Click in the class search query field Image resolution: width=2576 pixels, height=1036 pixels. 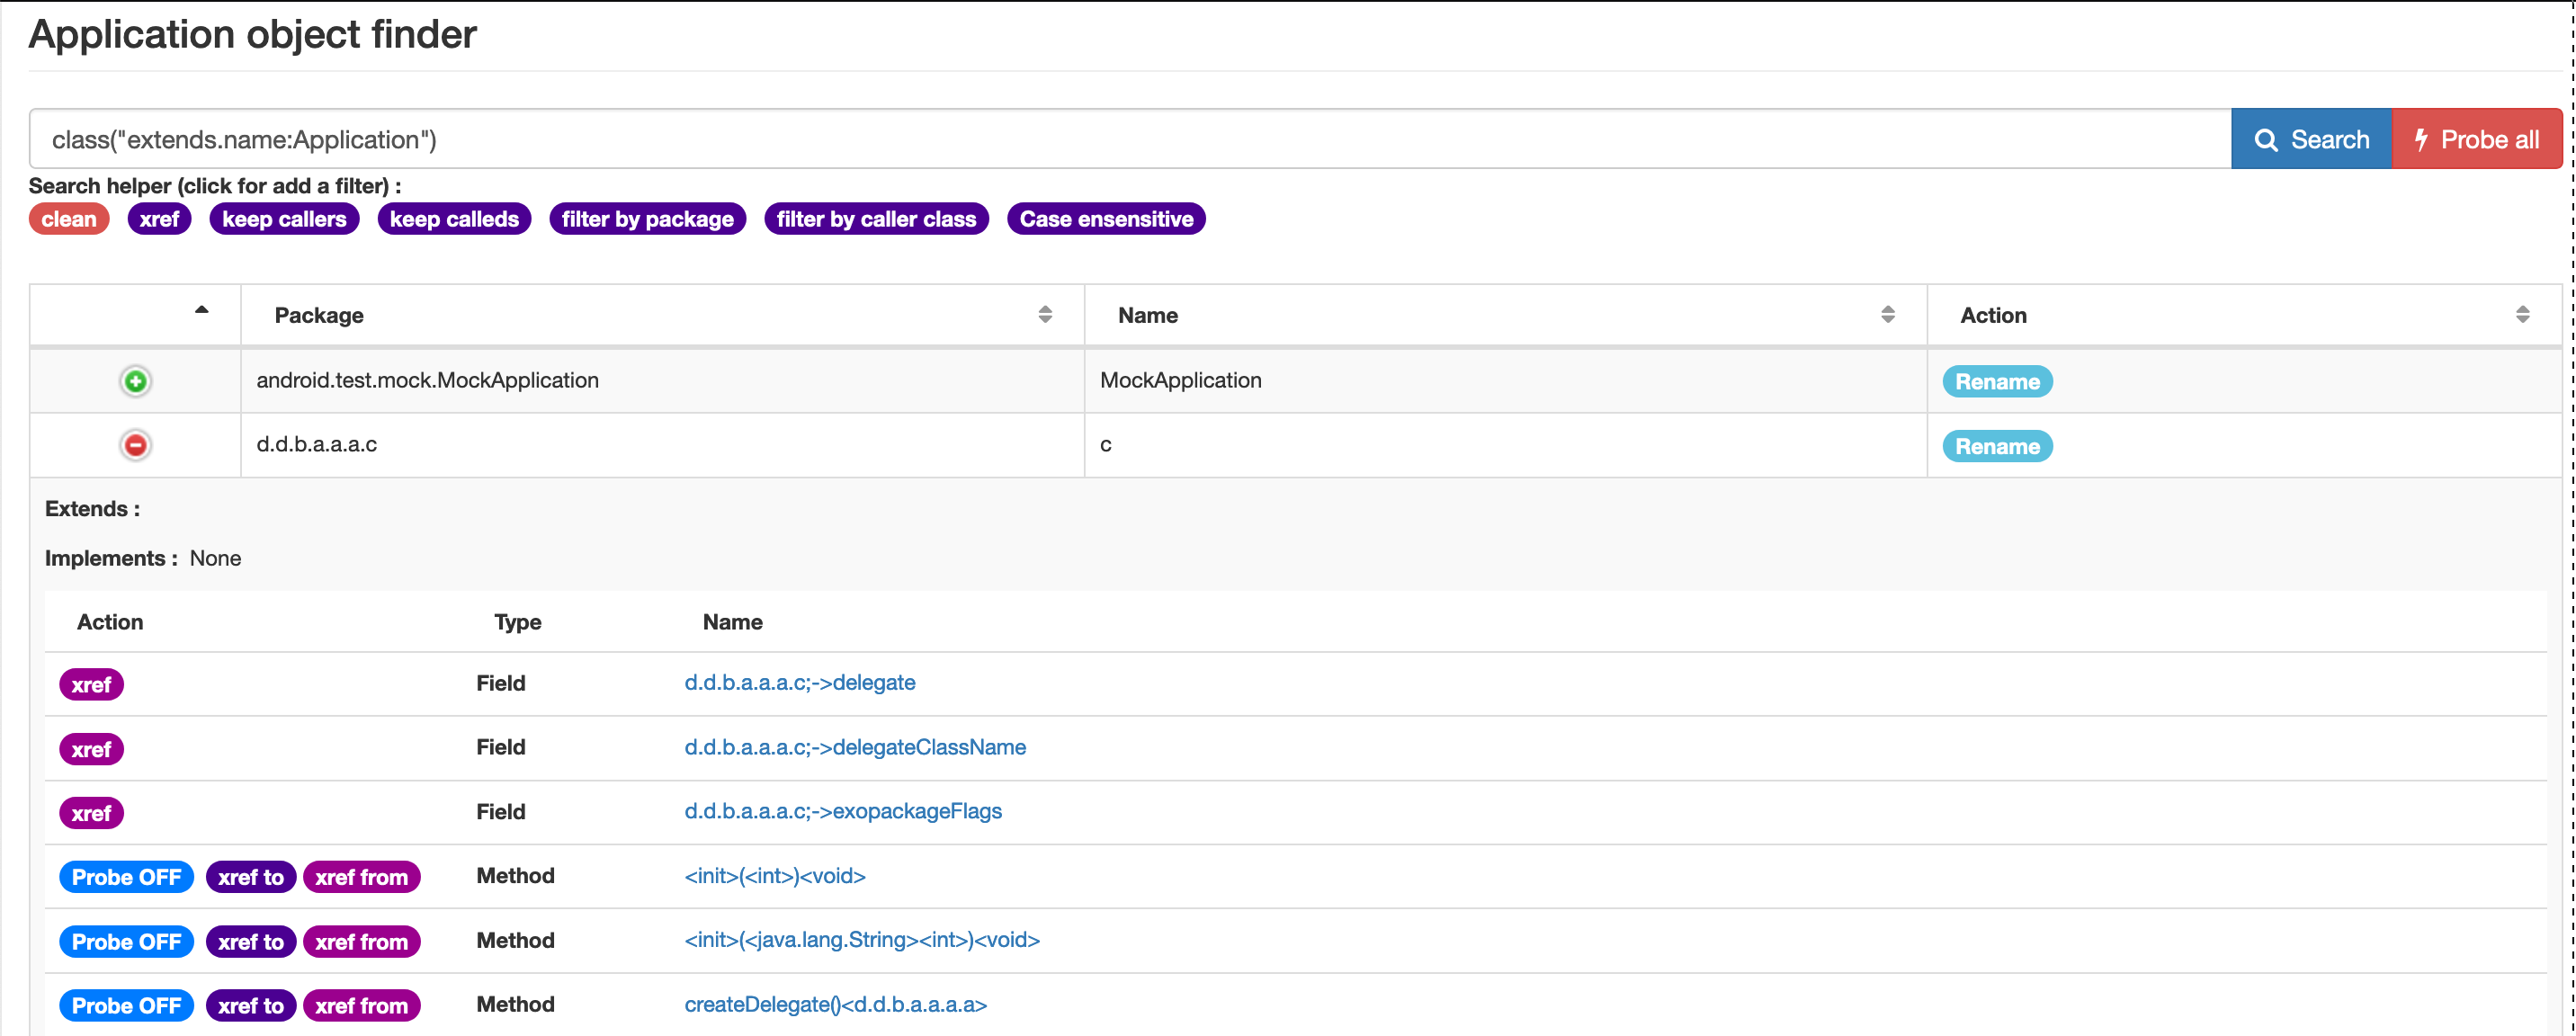1130,139
